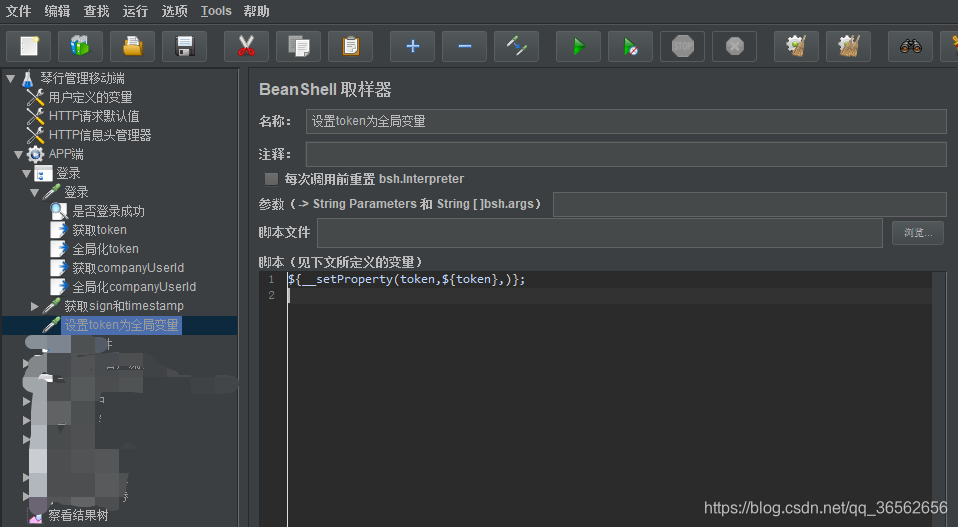Select 获取token extractor node

click(99, 230)
